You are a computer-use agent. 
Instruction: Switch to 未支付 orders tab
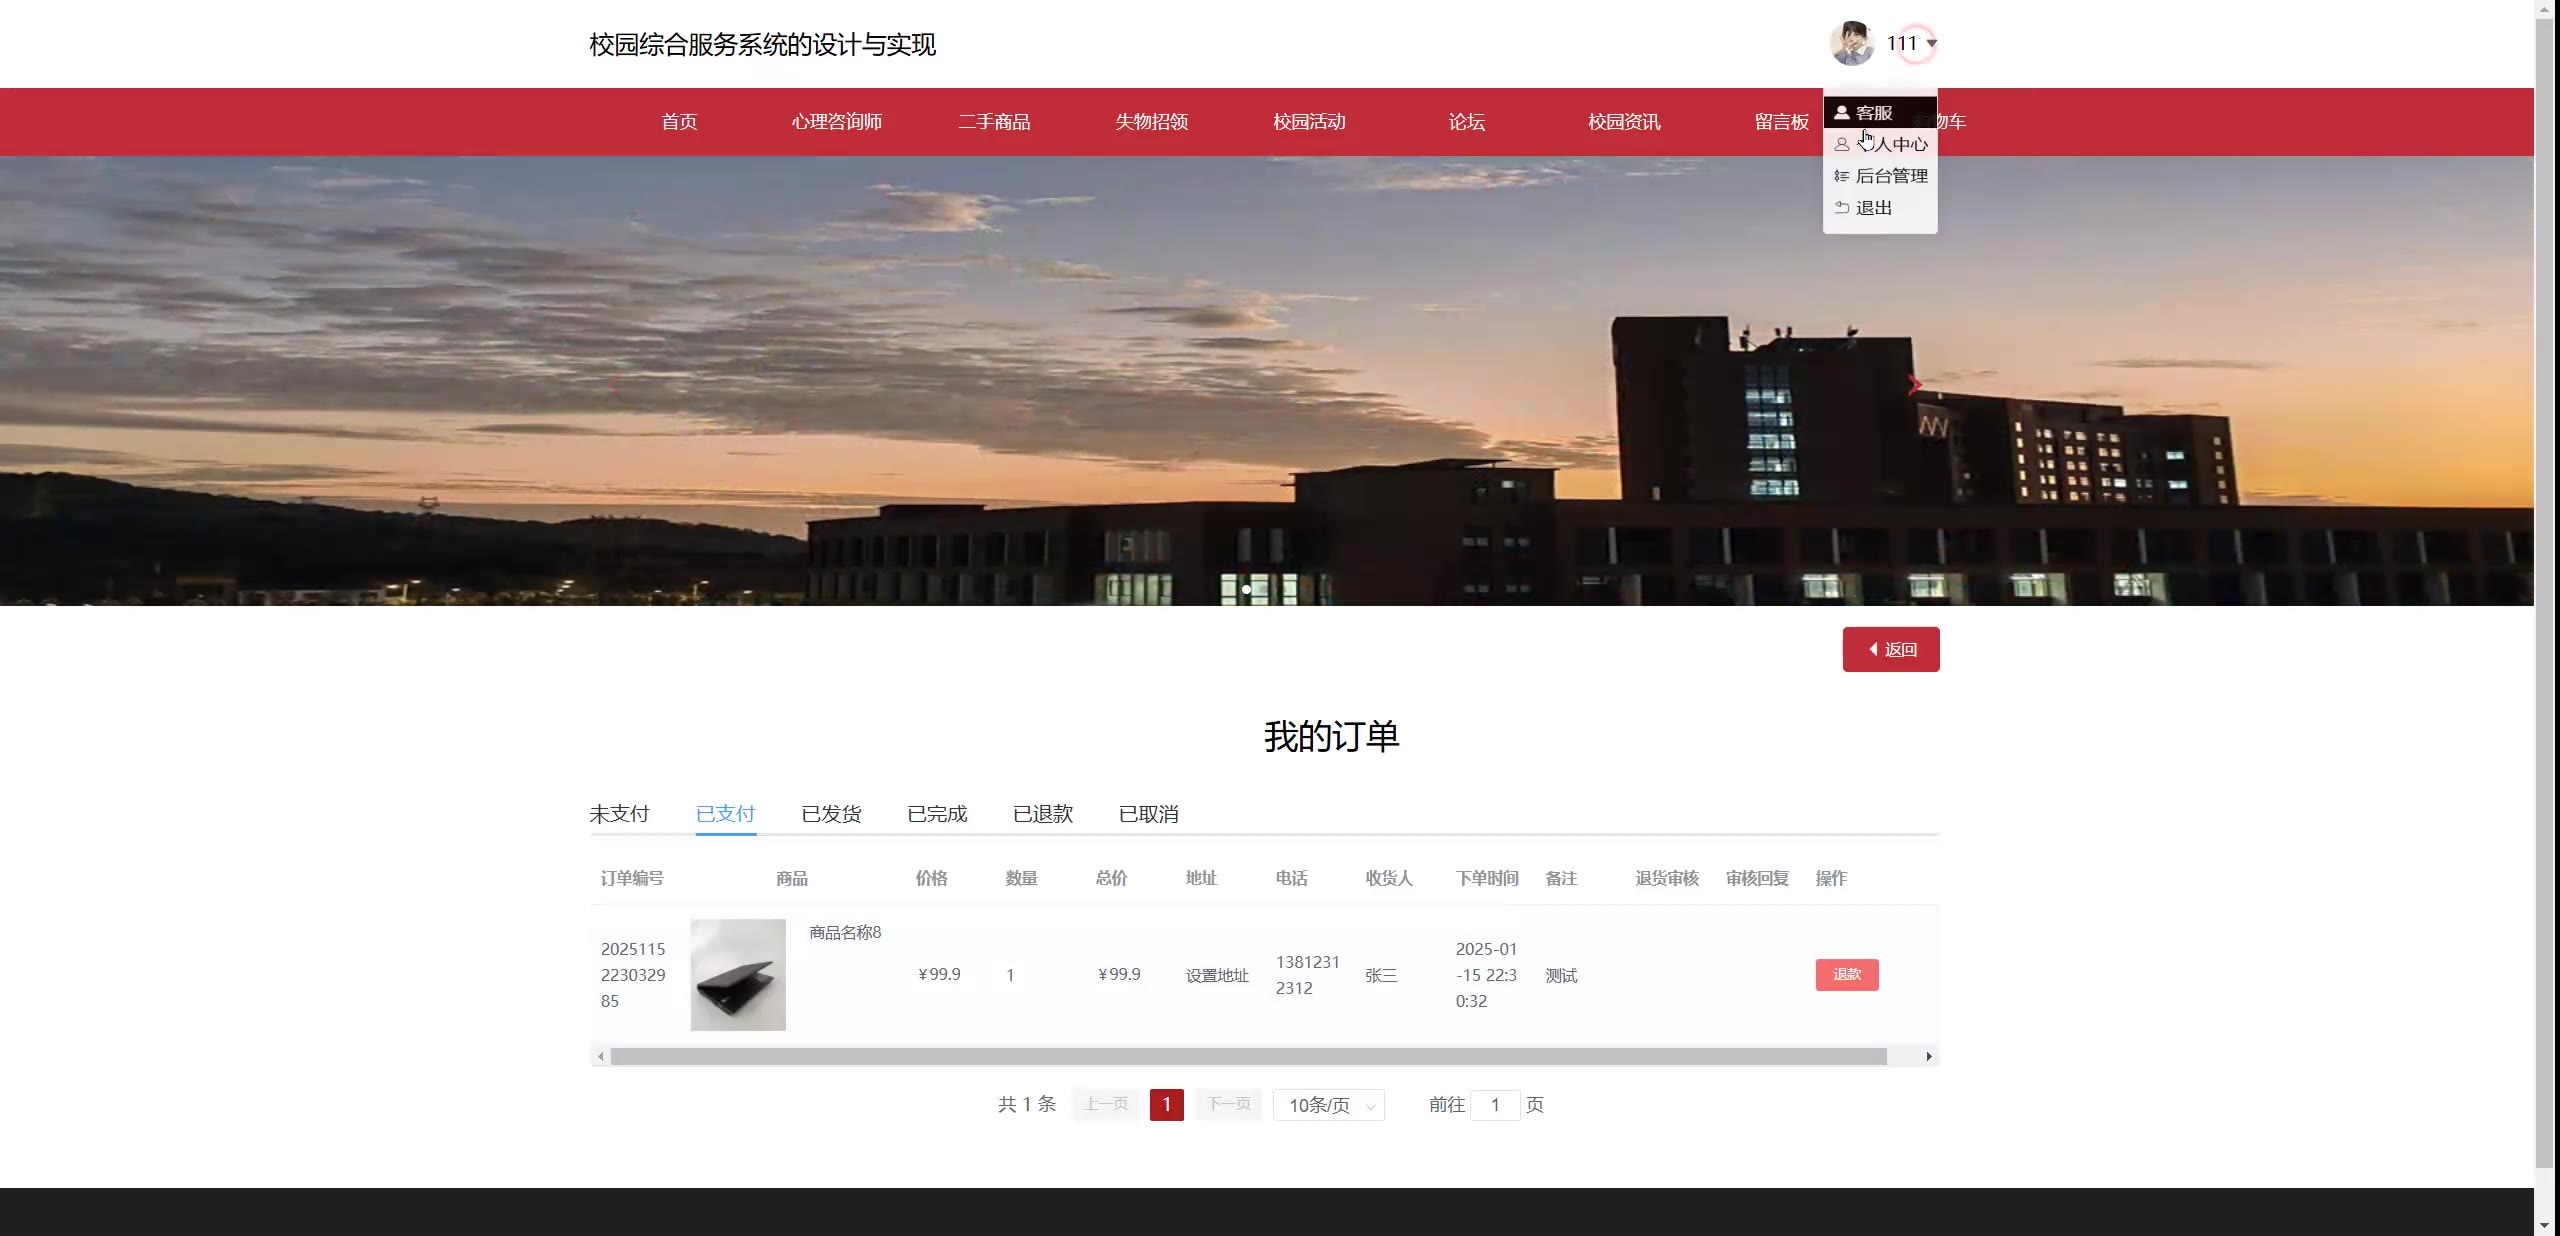click(619, 814)
